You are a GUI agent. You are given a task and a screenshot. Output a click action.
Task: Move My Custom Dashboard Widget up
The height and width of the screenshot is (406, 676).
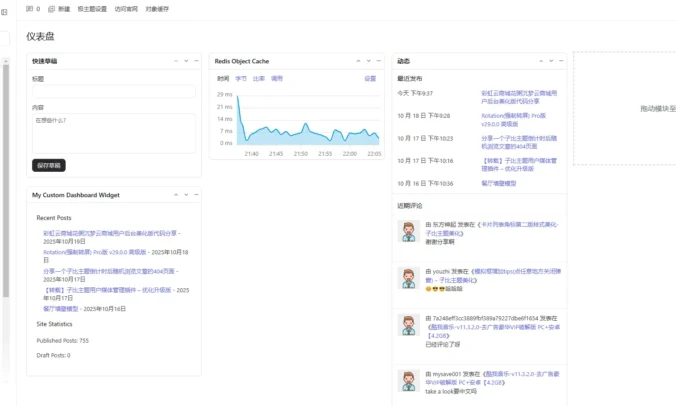176,195
